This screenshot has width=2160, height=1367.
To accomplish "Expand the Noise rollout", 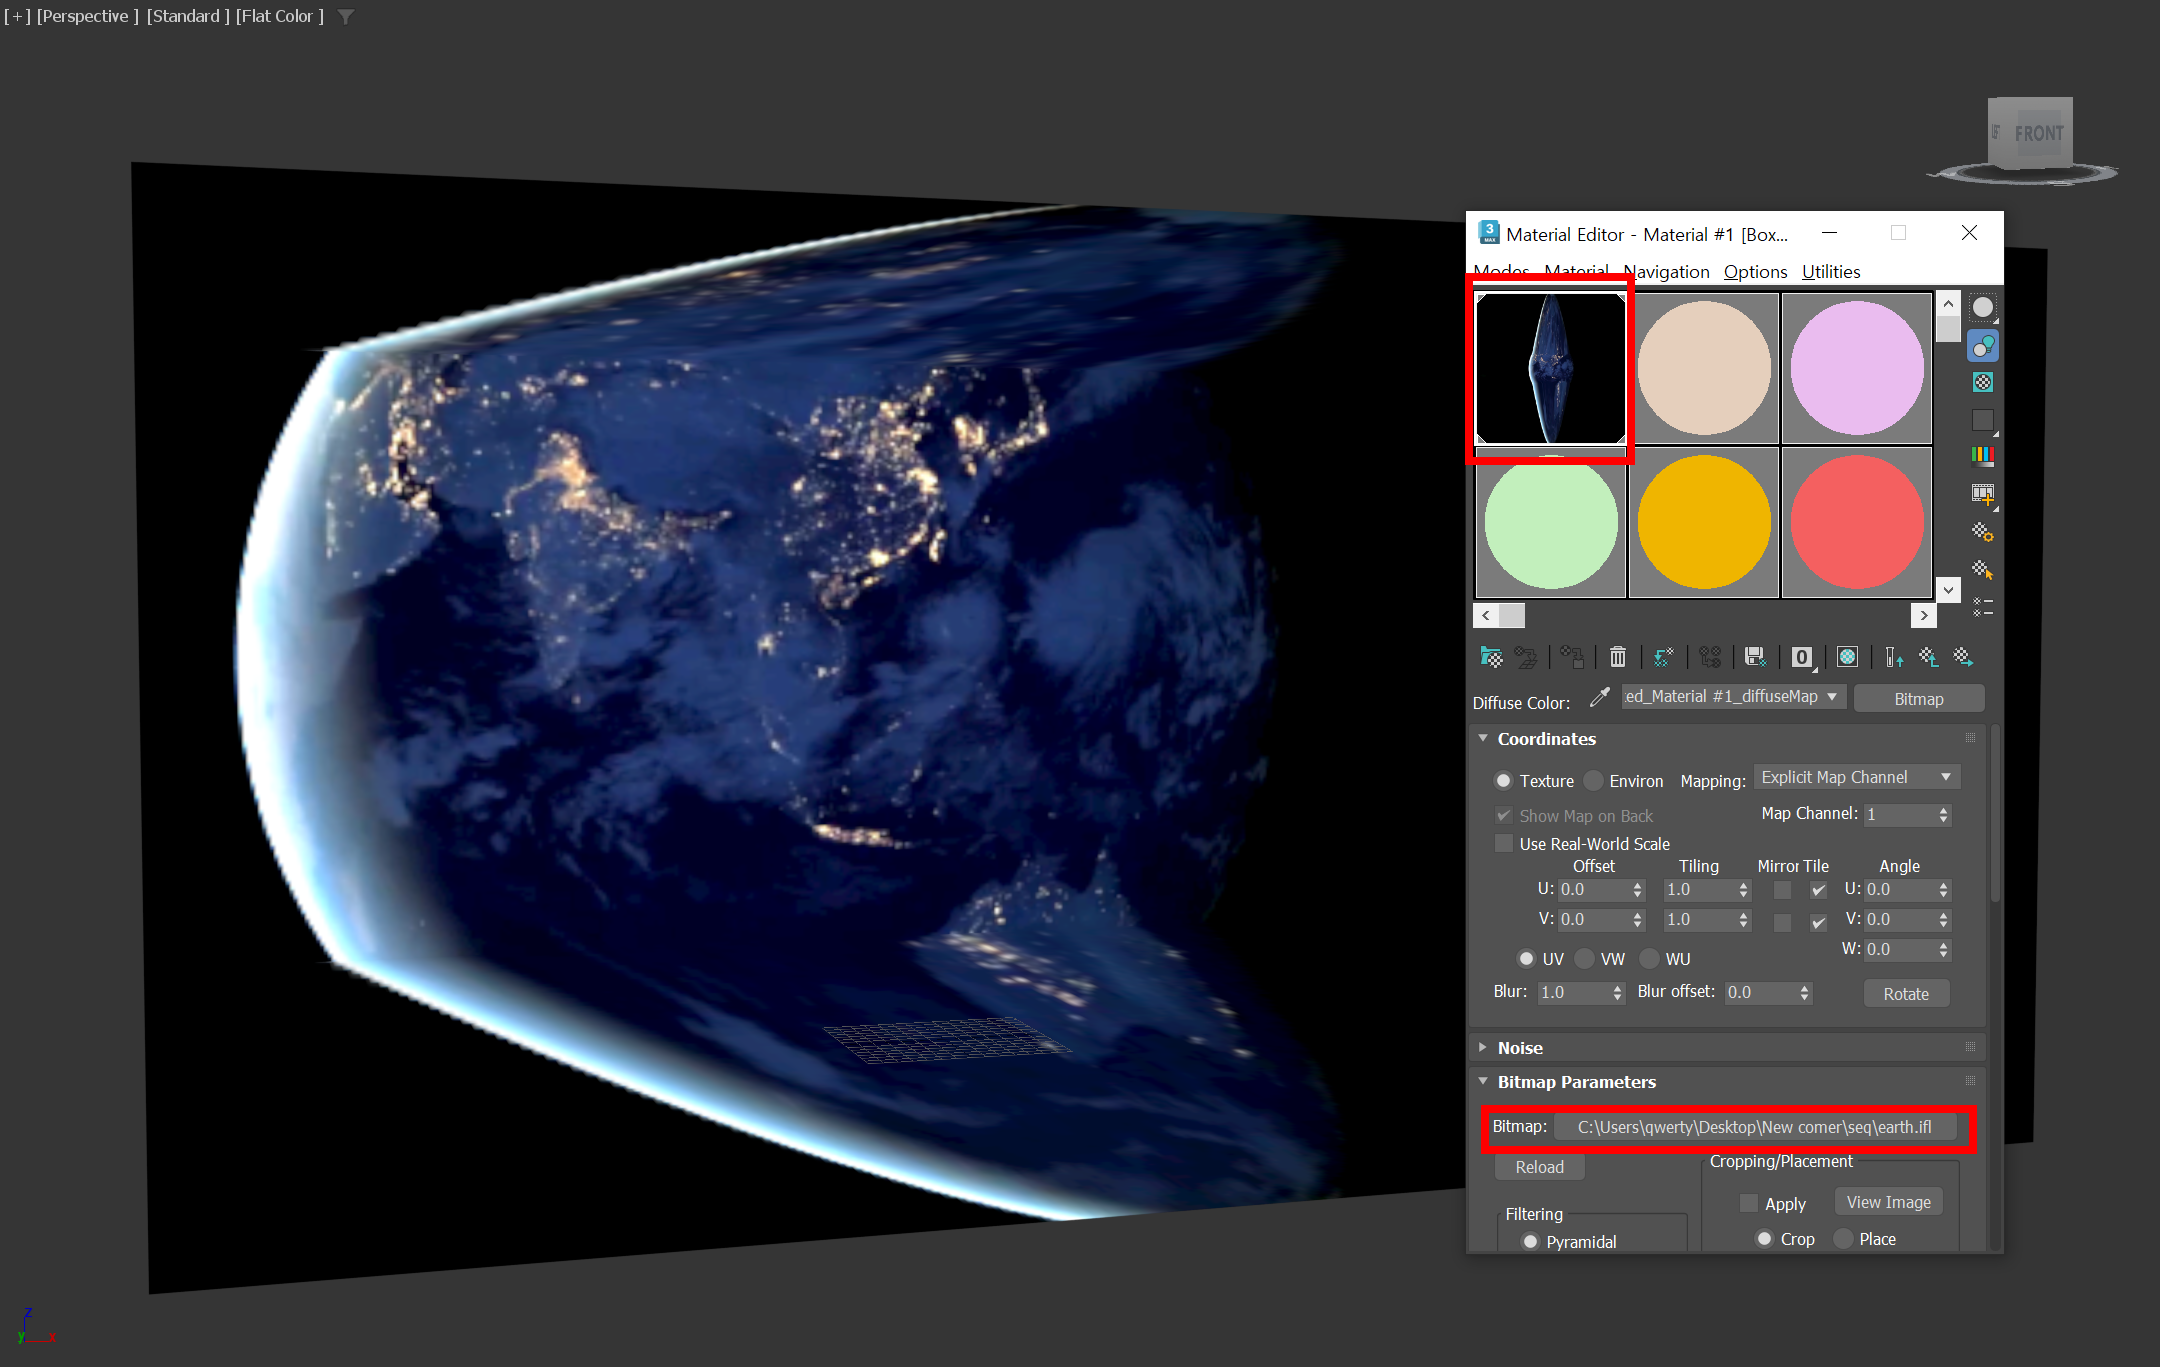I will coord(1520,1048).
